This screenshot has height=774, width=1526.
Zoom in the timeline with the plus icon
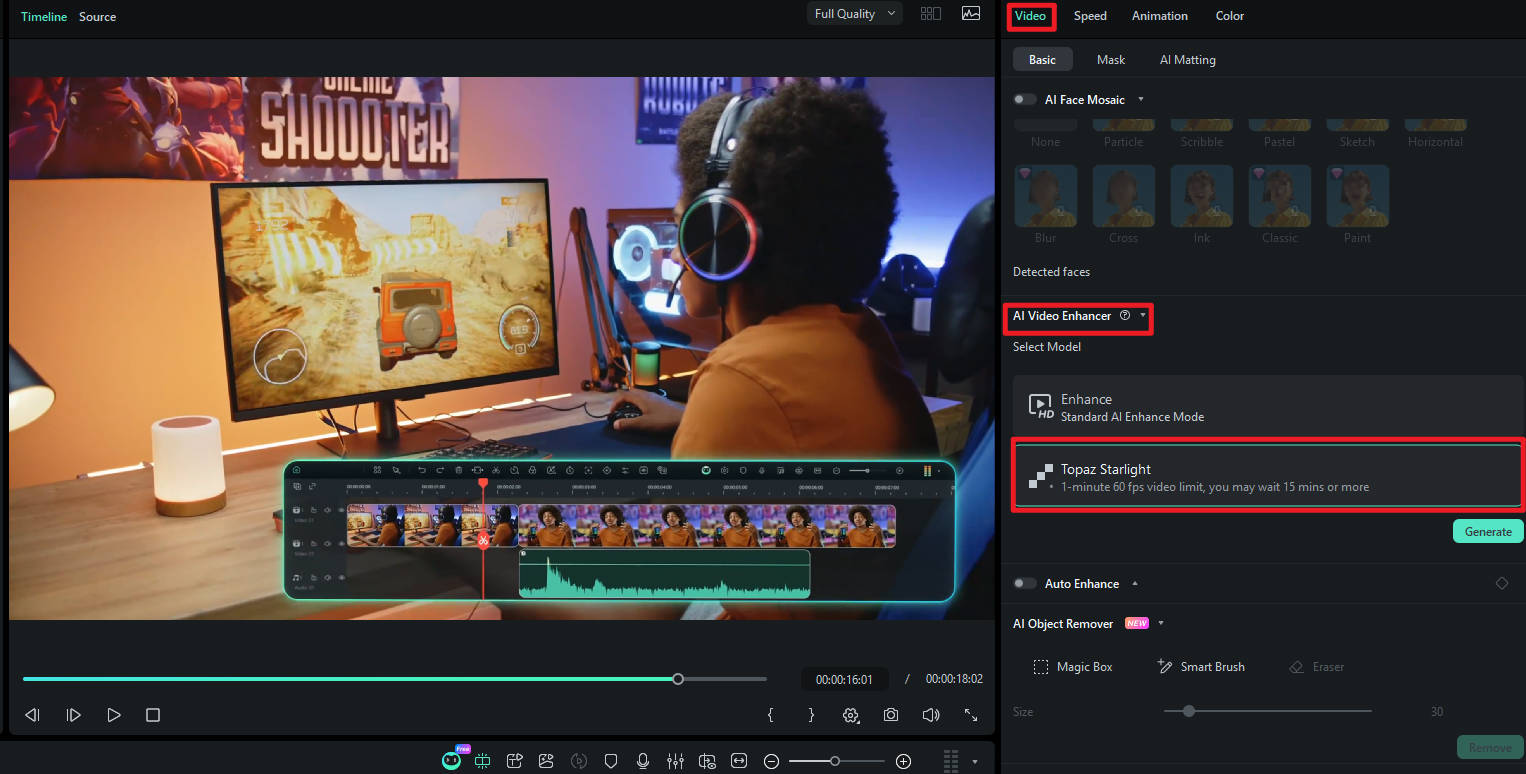click(x=903, y=761)
